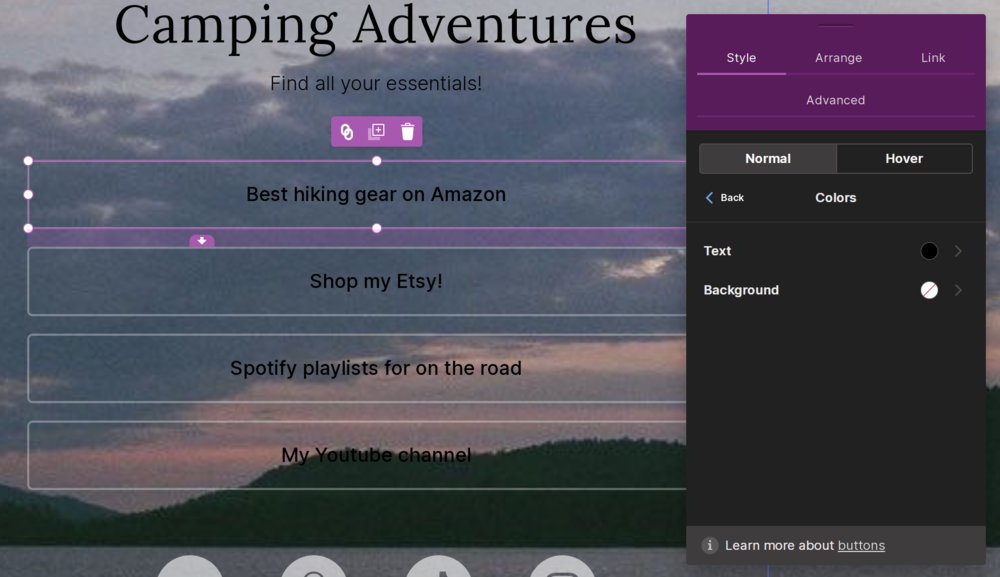Select the My Youtube channel button
This screenshot has width=1000, height=577.
click(x=376, y=455)
